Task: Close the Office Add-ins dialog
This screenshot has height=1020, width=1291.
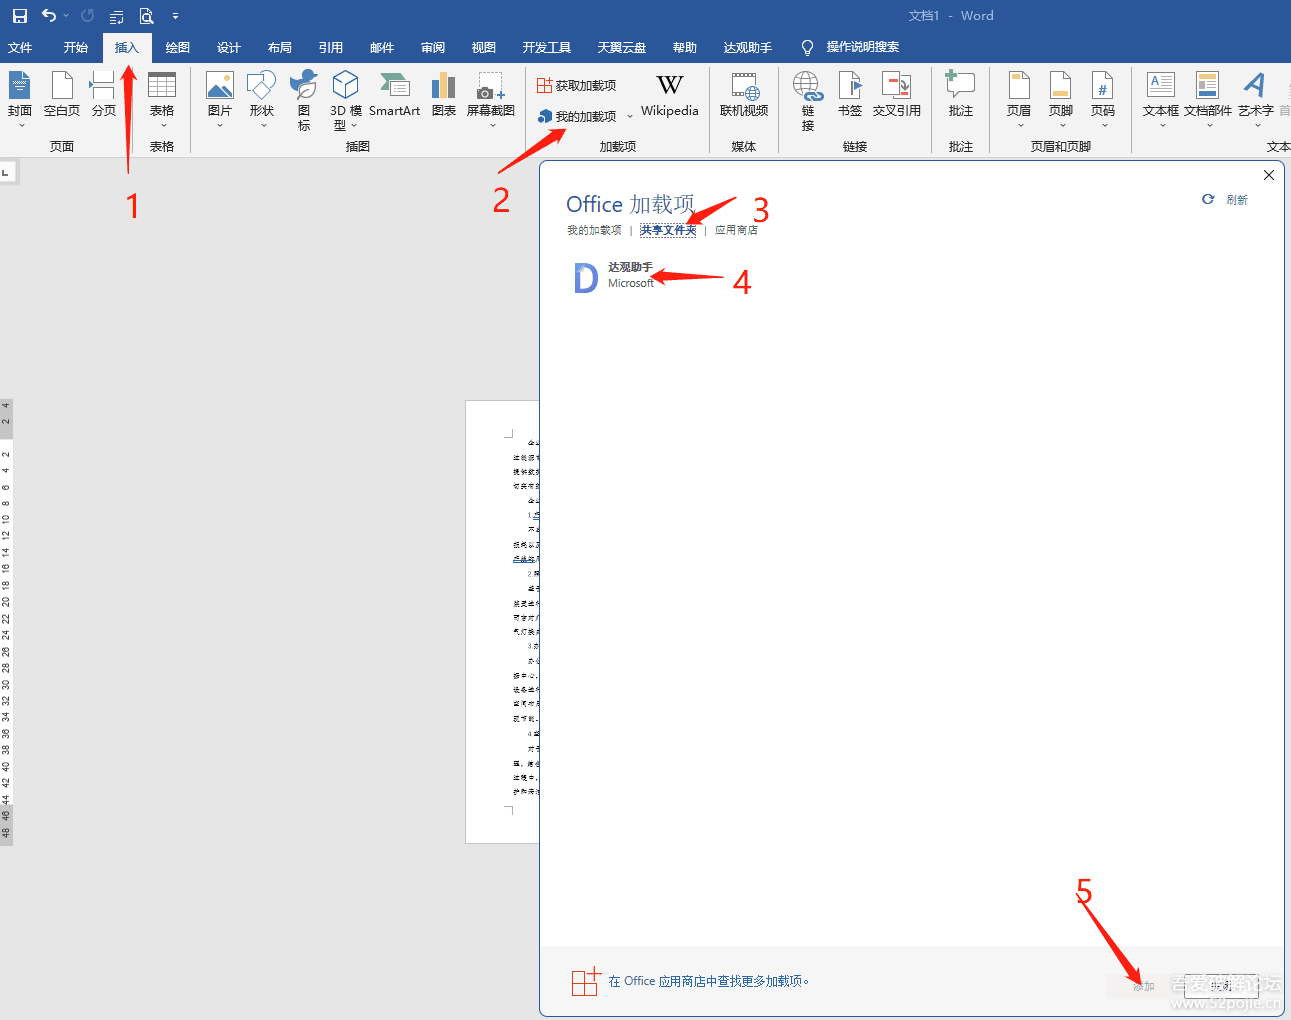Action: coord(1269,175)
